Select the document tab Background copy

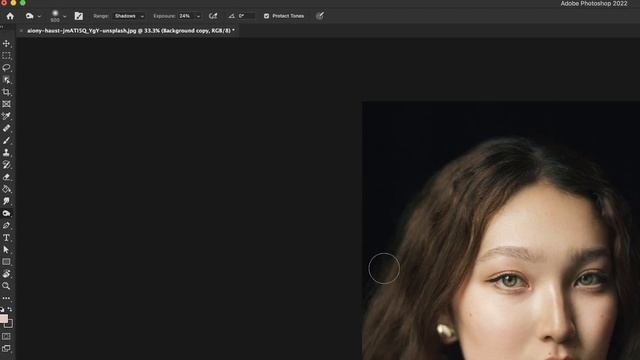coord(131,31)
